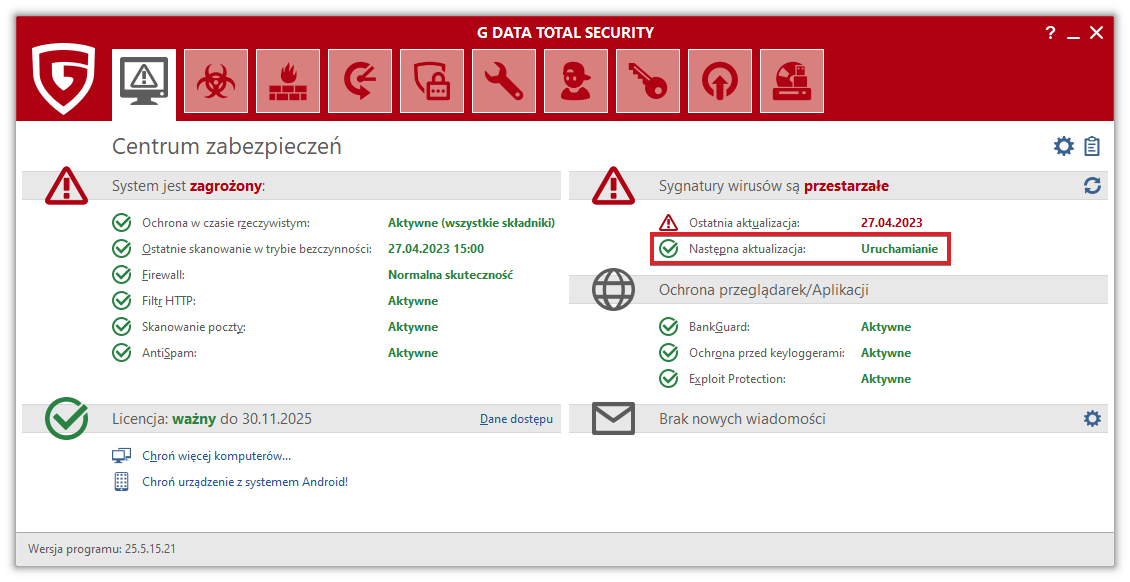
Task: Click Ochrona w czasie rzeczywistym label
Action: (x=226, y=223)
